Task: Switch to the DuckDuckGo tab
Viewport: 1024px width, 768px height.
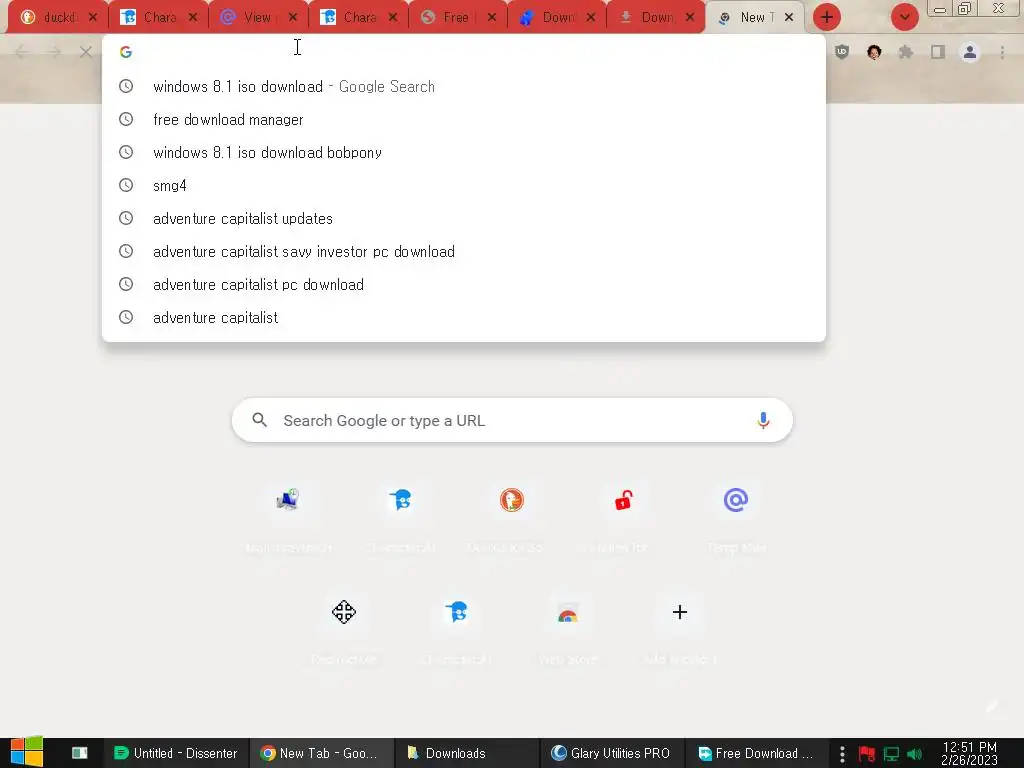Action: [x=56, y=17]
